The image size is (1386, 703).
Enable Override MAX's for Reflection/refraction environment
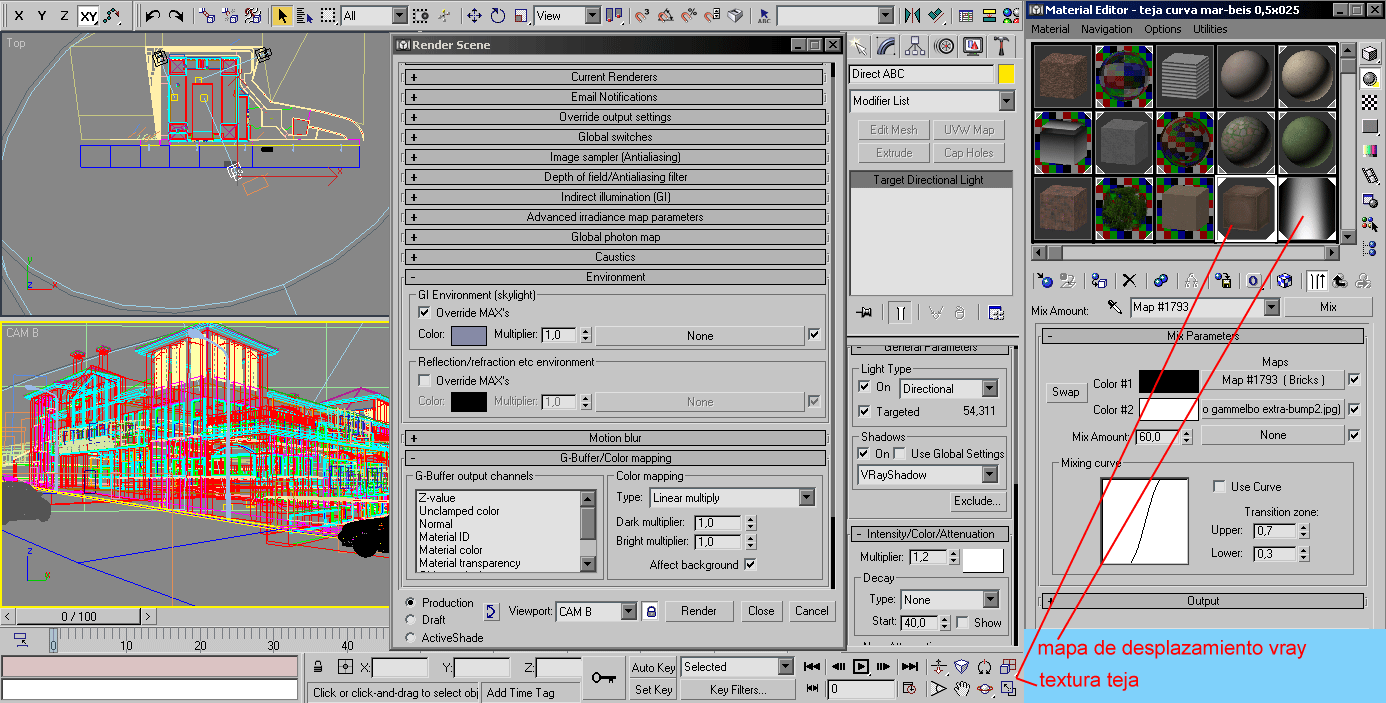424,381
